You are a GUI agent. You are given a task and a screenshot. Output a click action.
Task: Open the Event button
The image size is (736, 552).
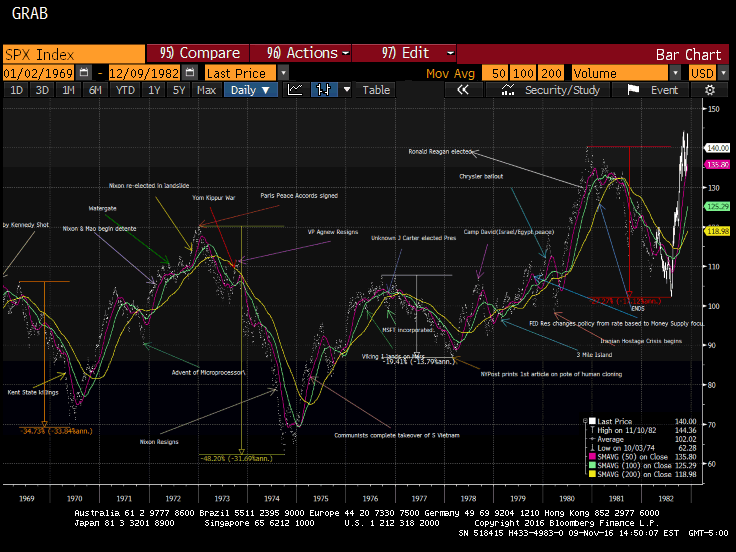click(650, 90)
